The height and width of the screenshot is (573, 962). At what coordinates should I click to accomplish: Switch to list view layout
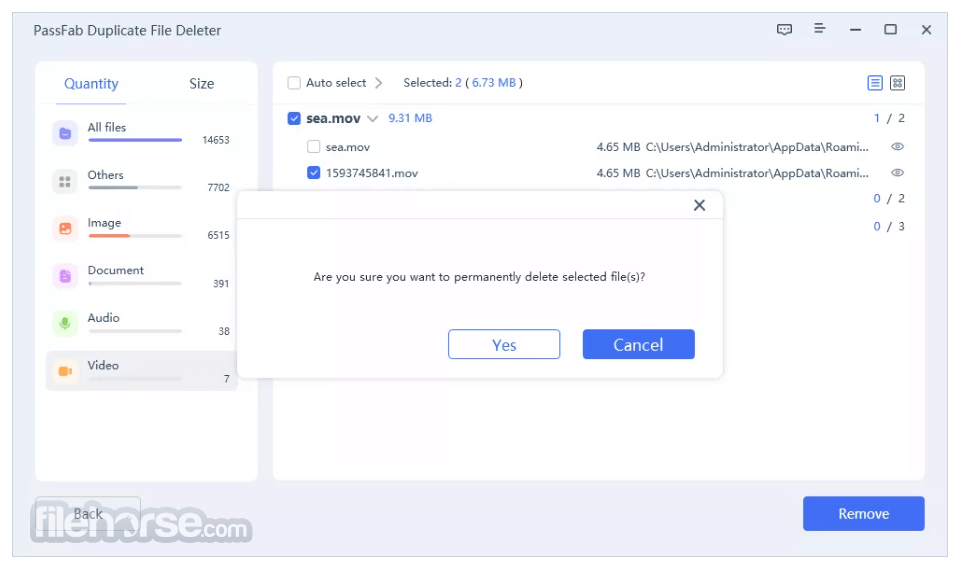click(875, 83)
